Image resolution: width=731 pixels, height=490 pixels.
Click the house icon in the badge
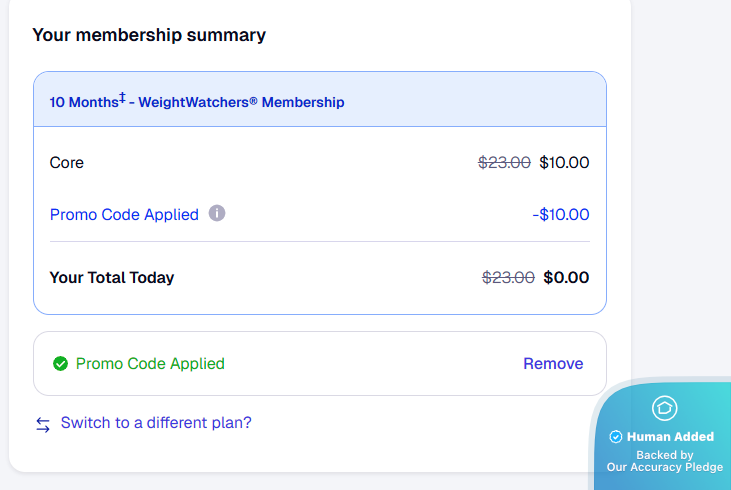pyautogui.click(x=664, y=407)
